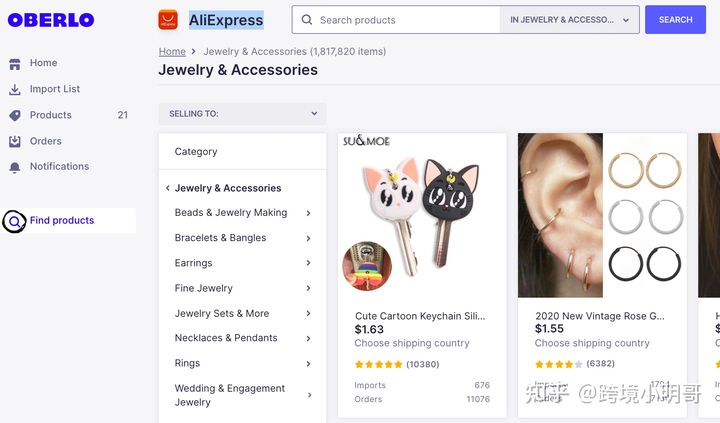Click the Find products magnifier icon
Viewport: 720px width, 423px height.
point(15,221)
